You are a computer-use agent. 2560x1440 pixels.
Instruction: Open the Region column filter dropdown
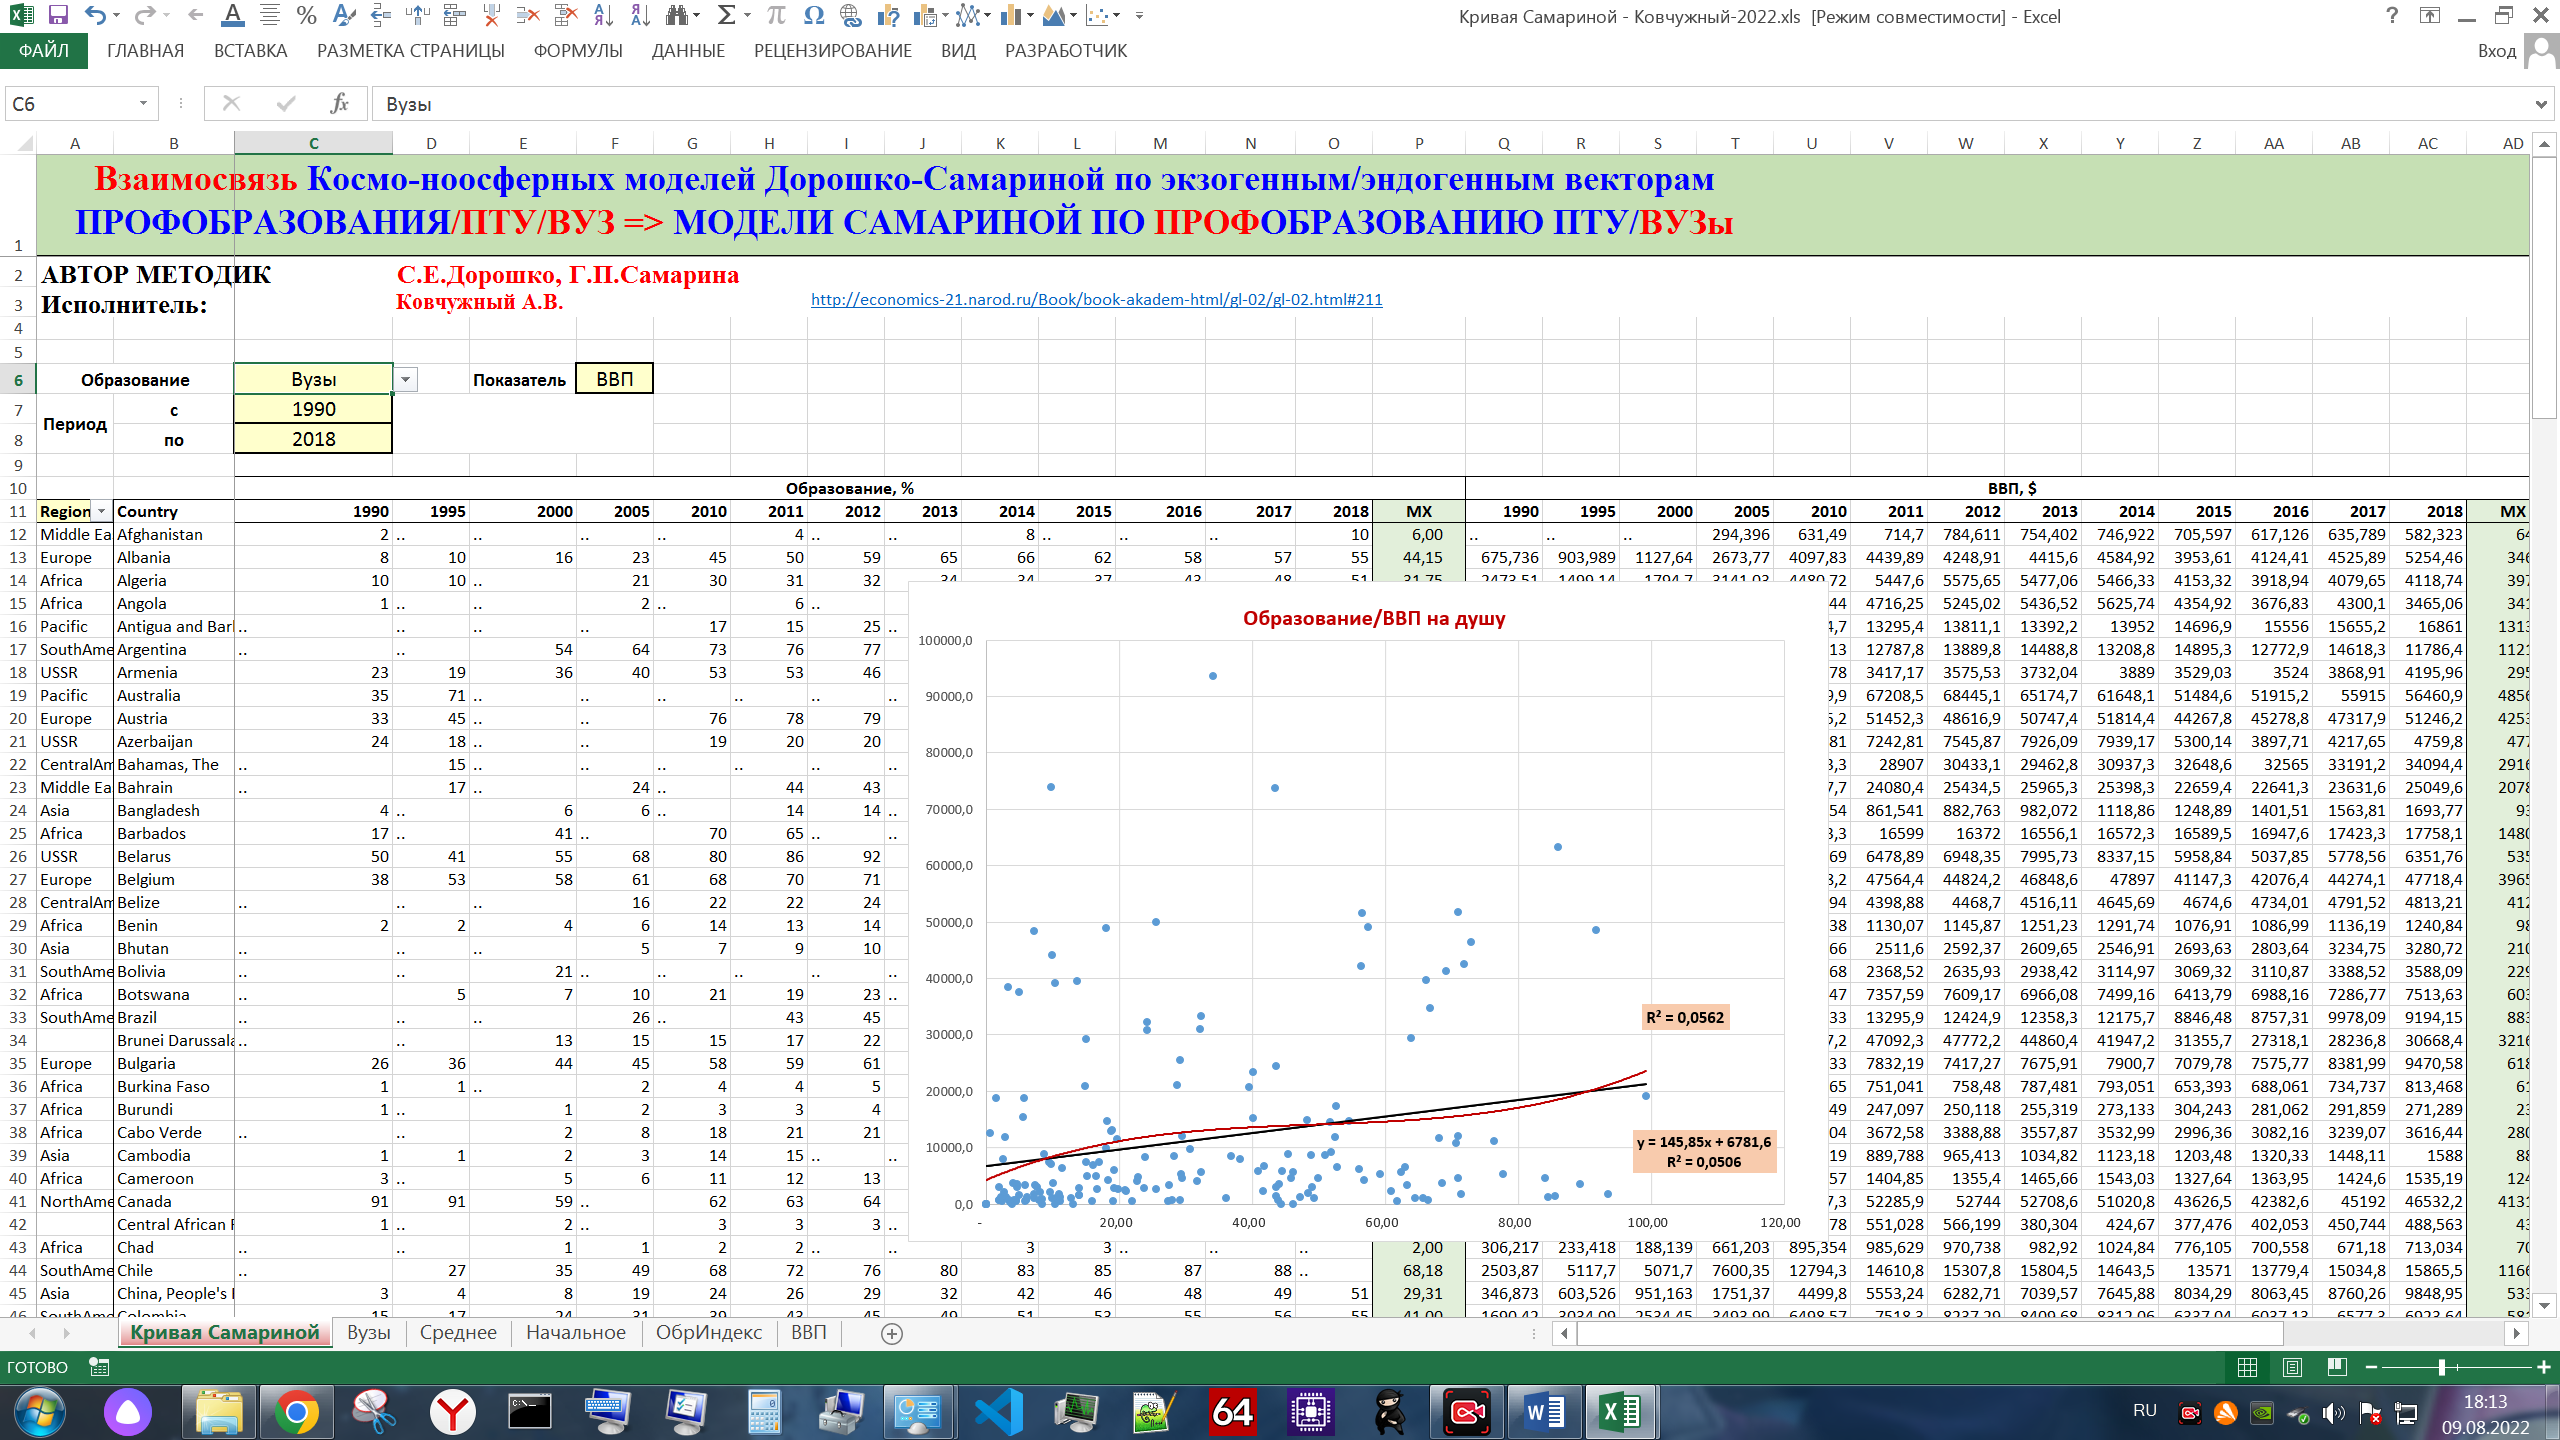(x=101, y=511)
